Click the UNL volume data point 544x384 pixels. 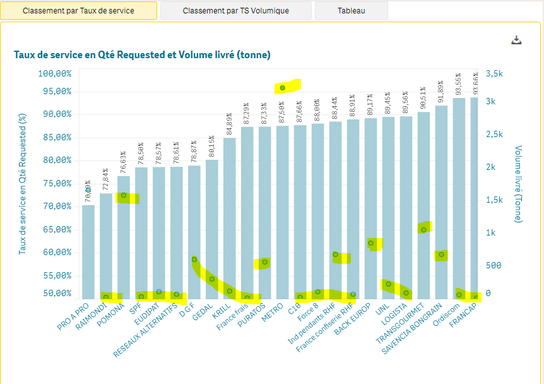click(x=388, y=284)
